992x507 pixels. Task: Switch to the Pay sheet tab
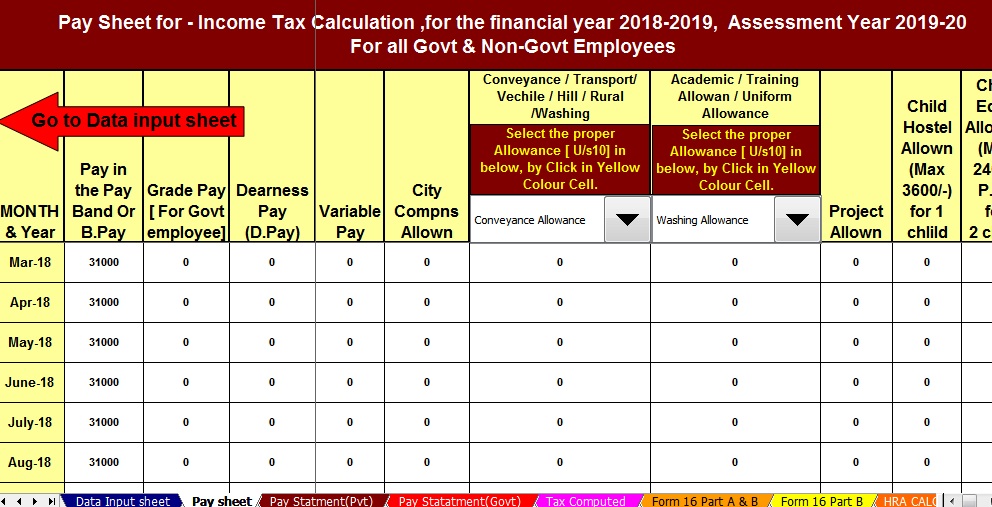coord(221,501)
